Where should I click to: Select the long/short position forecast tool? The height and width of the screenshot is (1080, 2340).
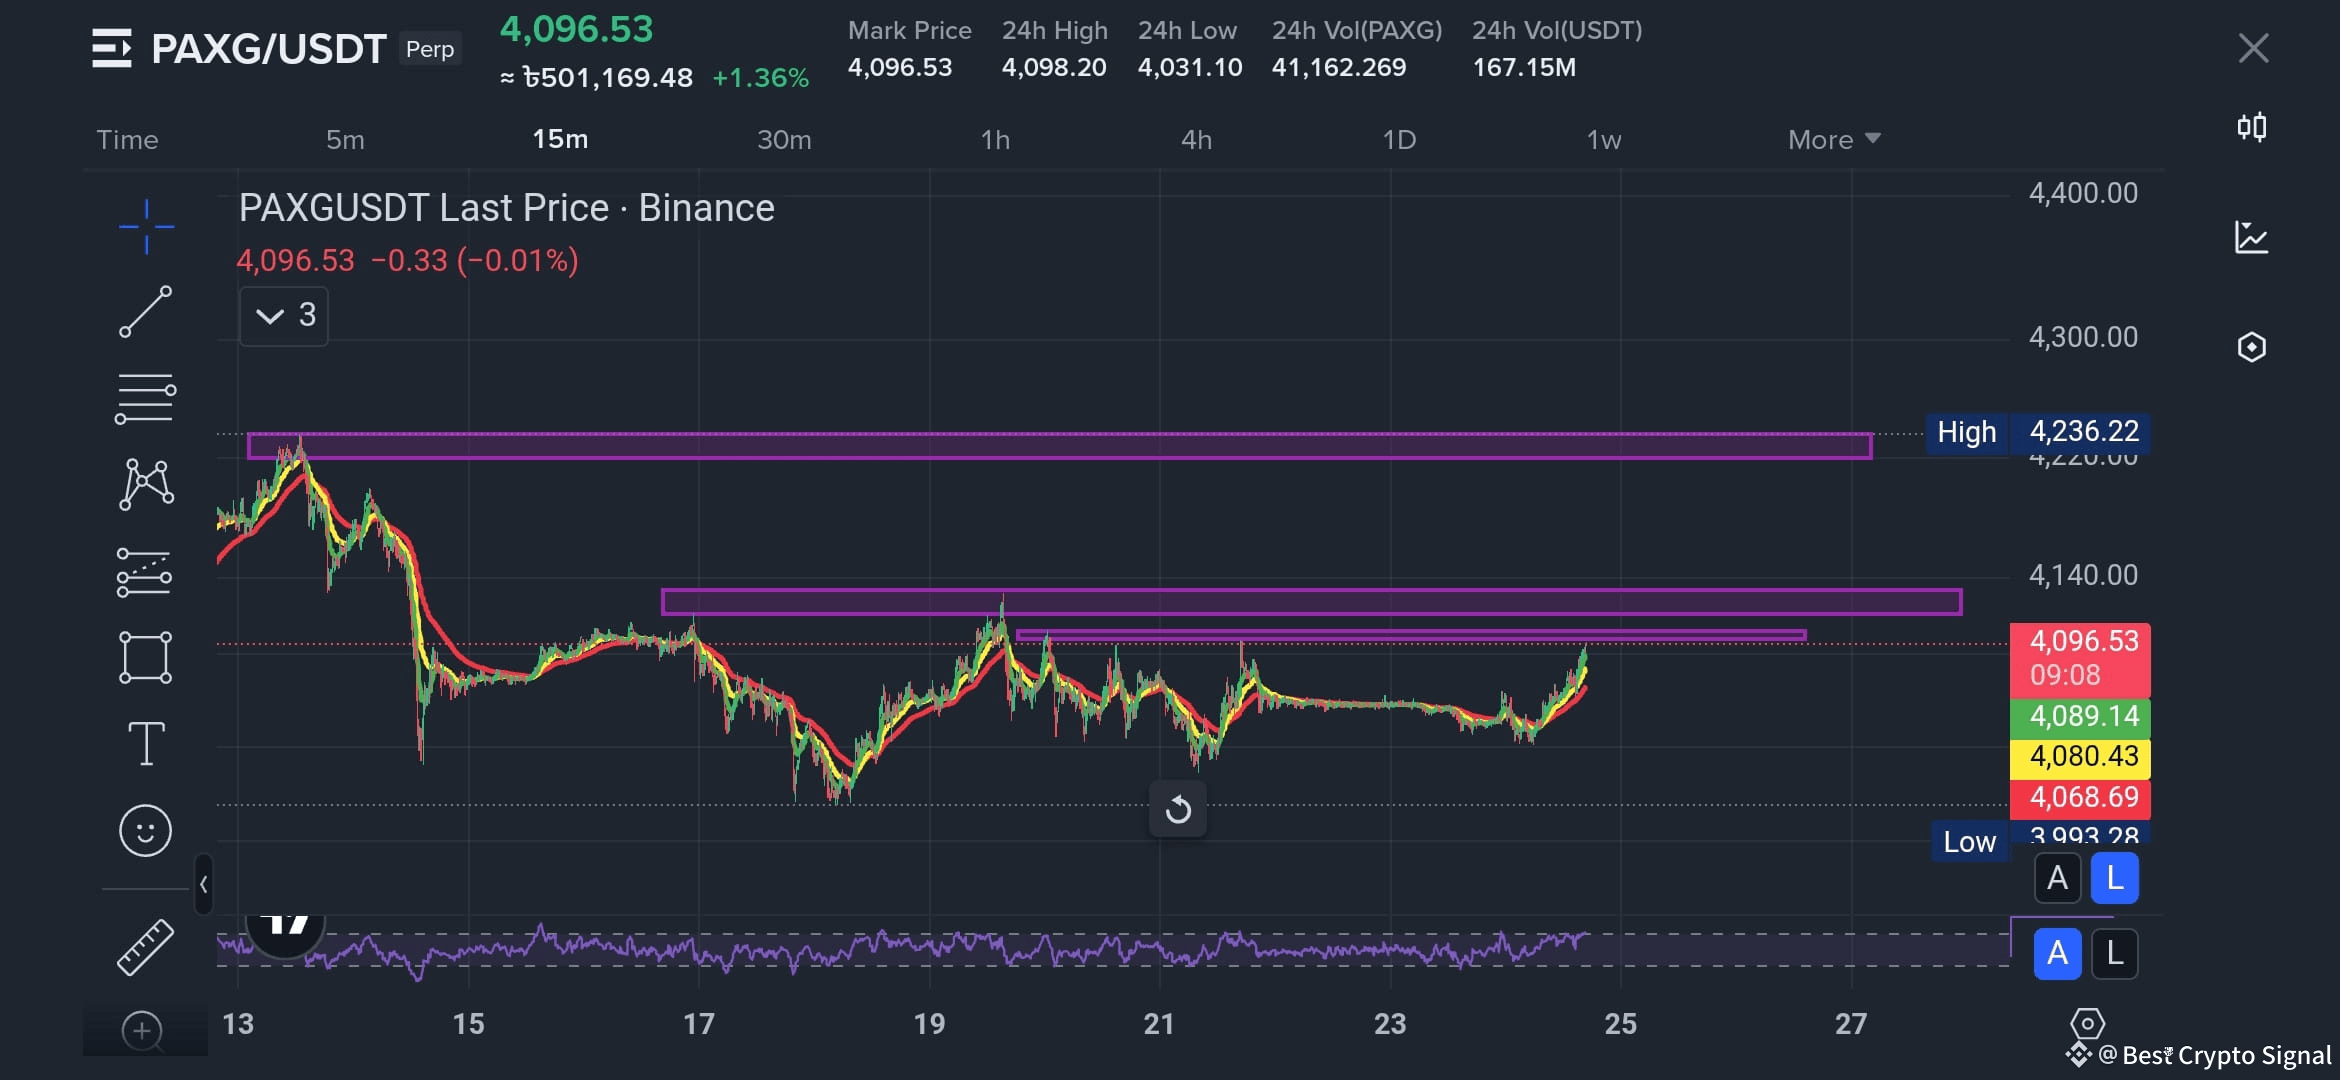click(145, 572)
